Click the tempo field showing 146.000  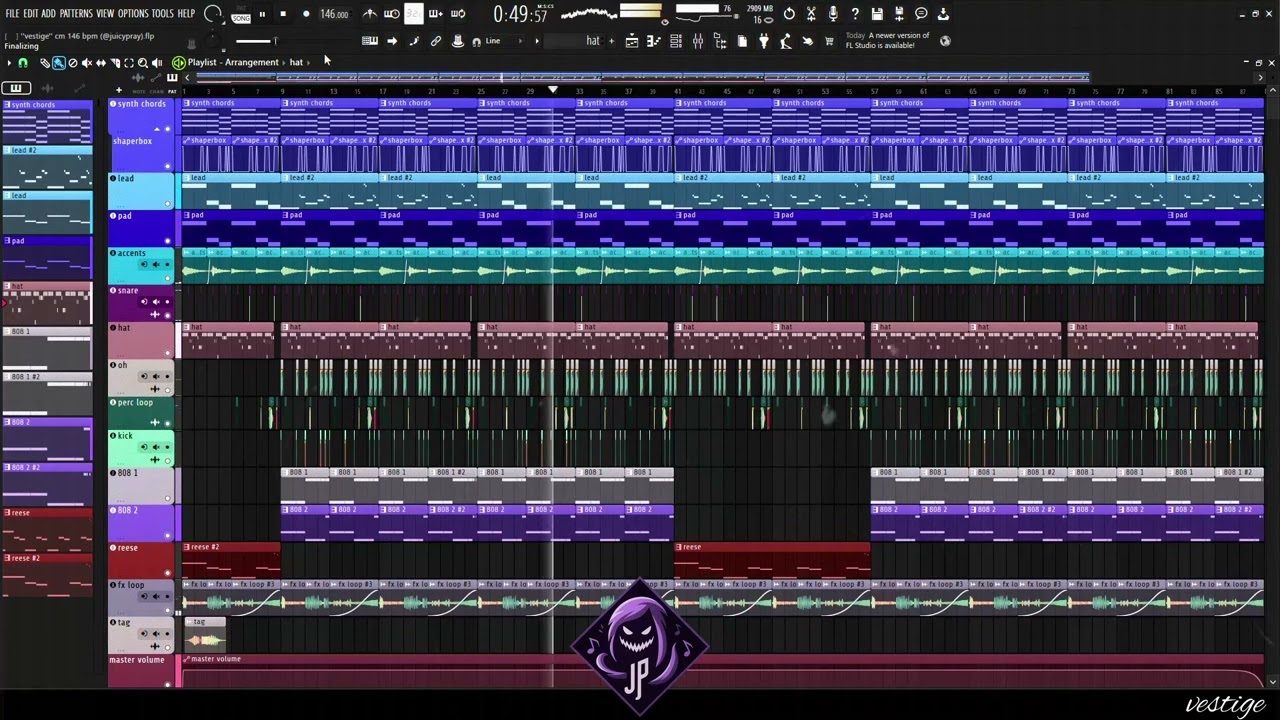334,14
